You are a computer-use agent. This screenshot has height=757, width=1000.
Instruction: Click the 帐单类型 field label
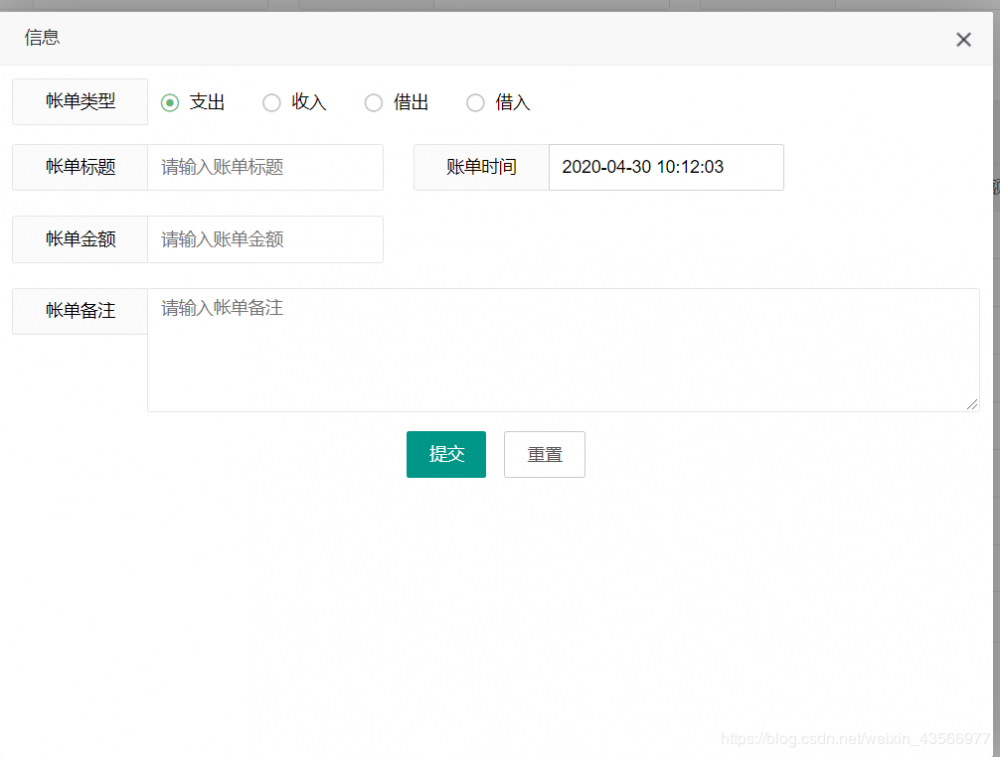point(79,101)
